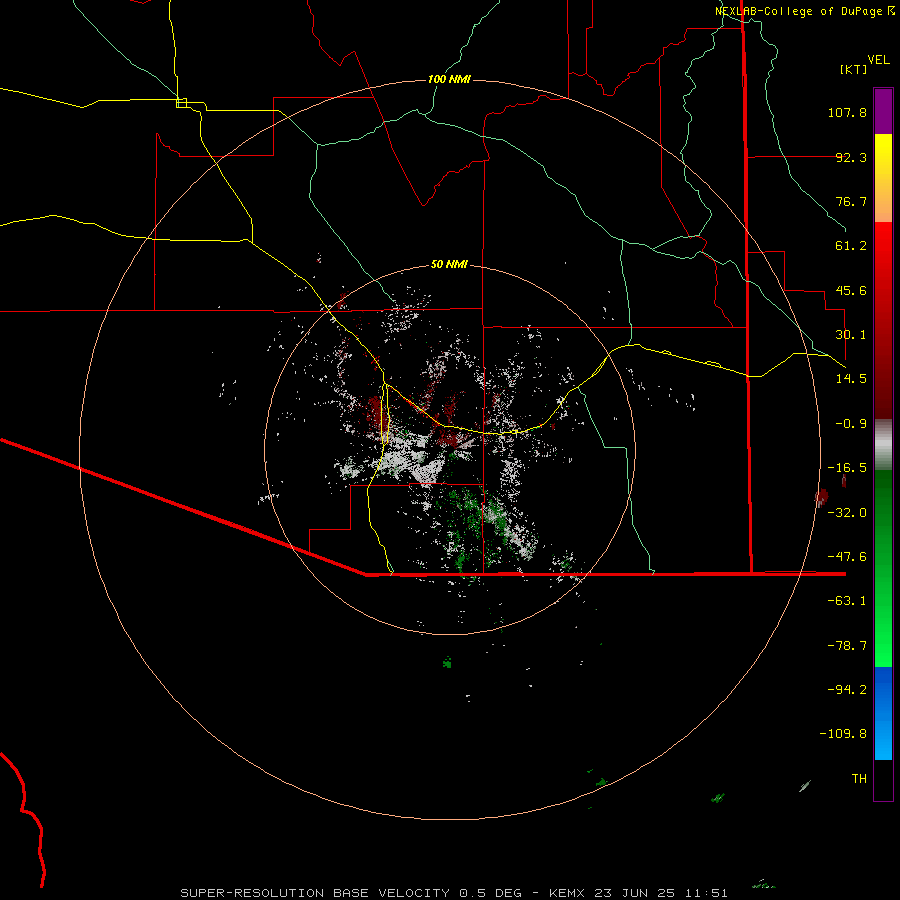Select the -78.7 velocity scale value
The width and height of the screenshot is (900, 900).
[x=847, y=646]
